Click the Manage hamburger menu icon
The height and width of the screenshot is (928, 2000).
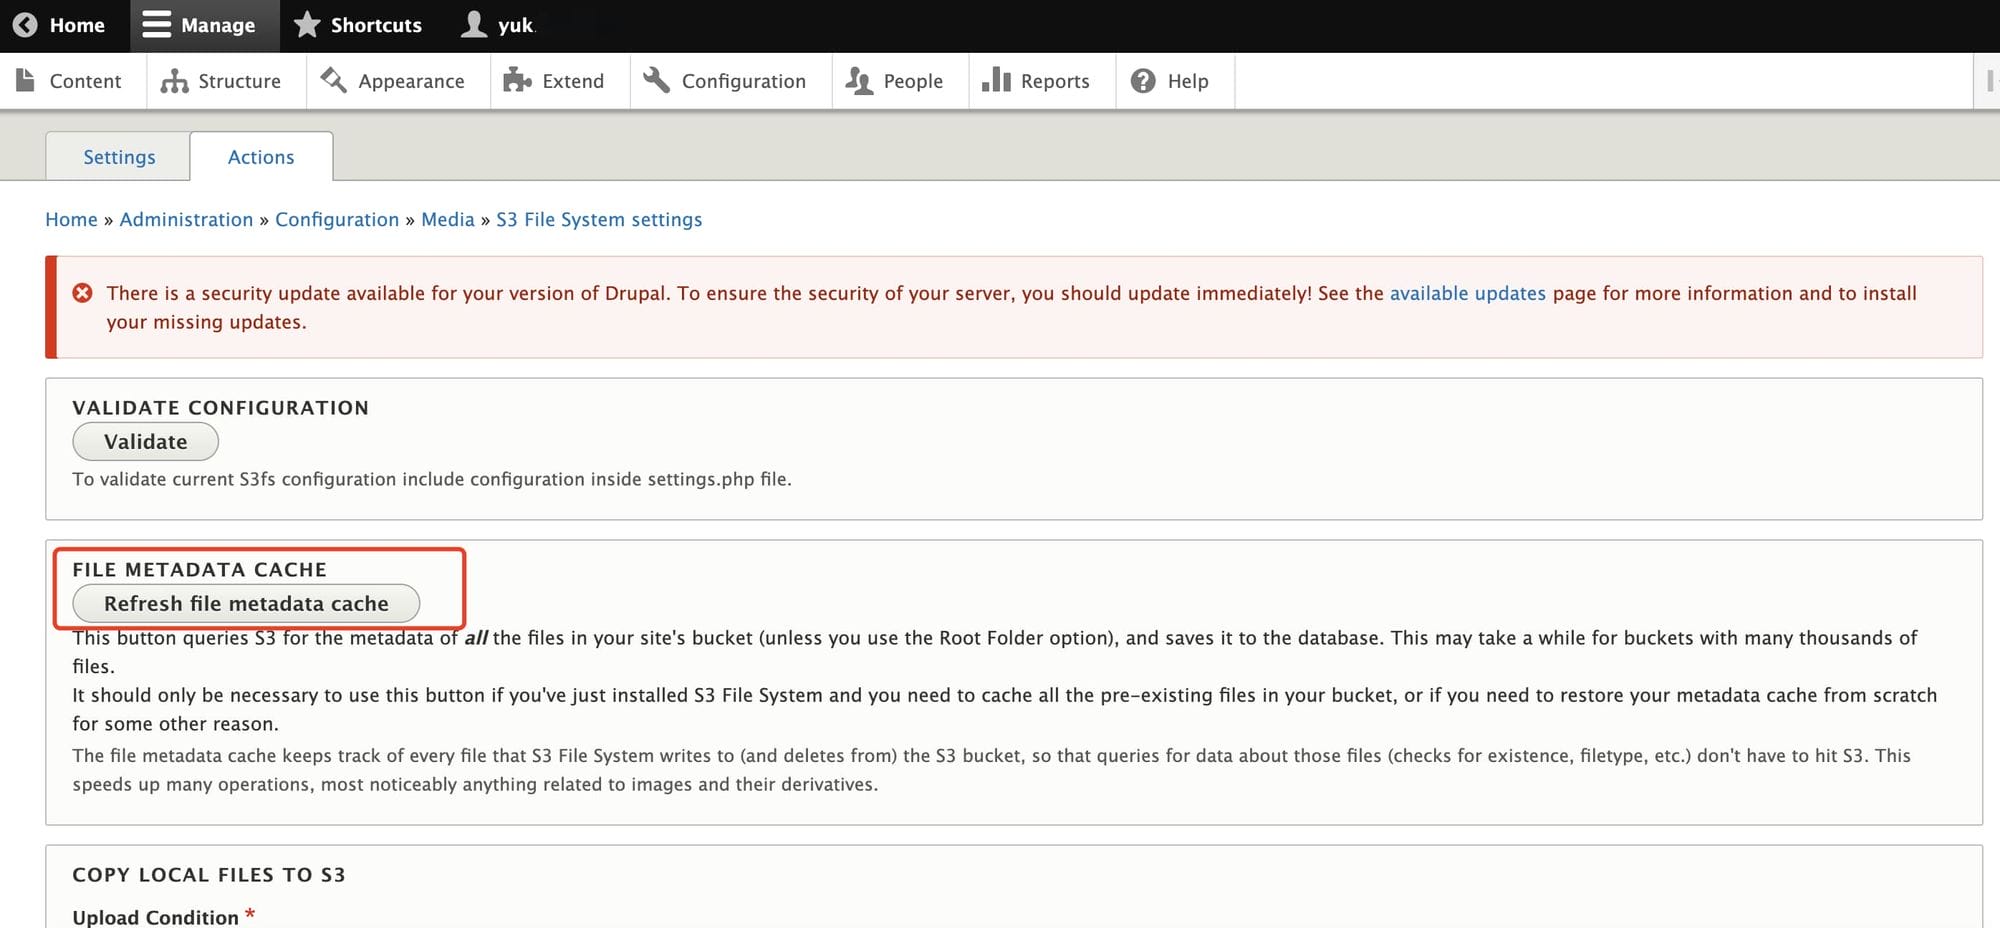point(156,25)
